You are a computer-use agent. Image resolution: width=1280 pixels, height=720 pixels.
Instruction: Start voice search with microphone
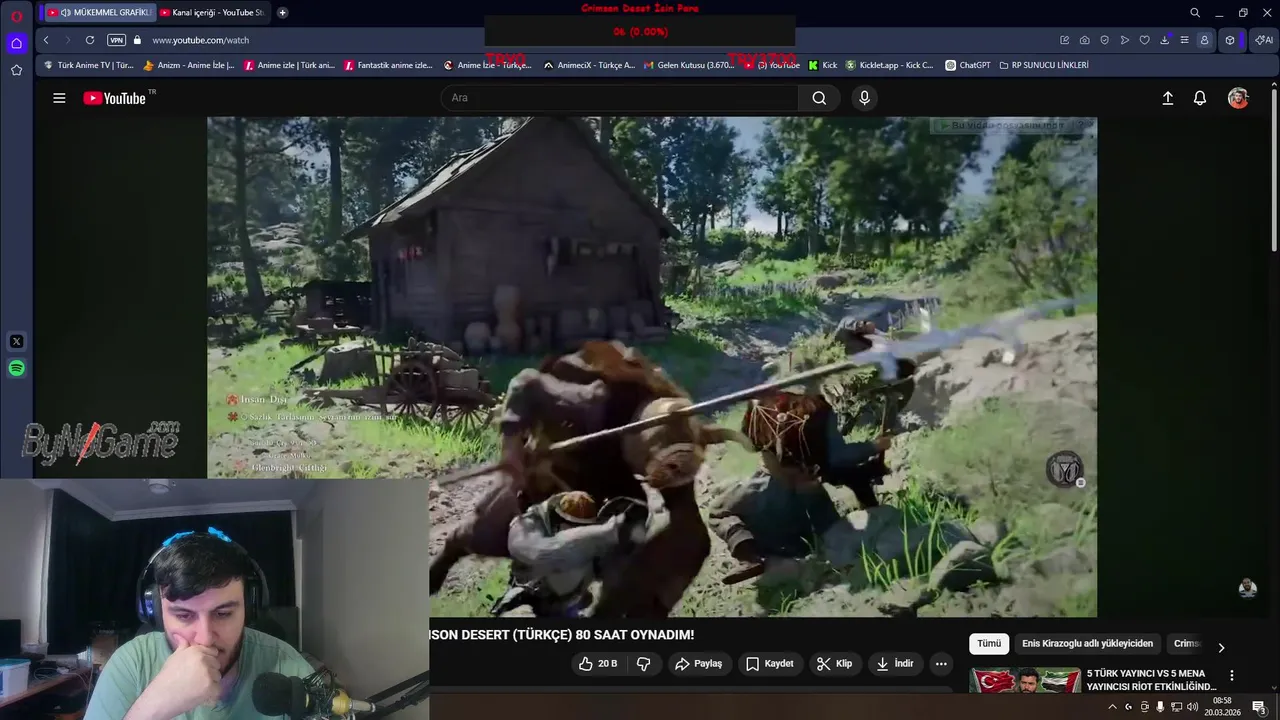864,98
